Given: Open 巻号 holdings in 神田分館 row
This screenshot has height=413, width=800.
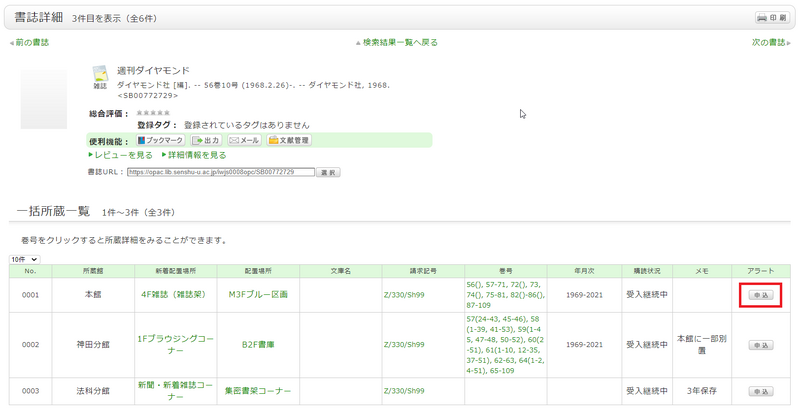Looking at the screenshot, I should tap(505, 345).
